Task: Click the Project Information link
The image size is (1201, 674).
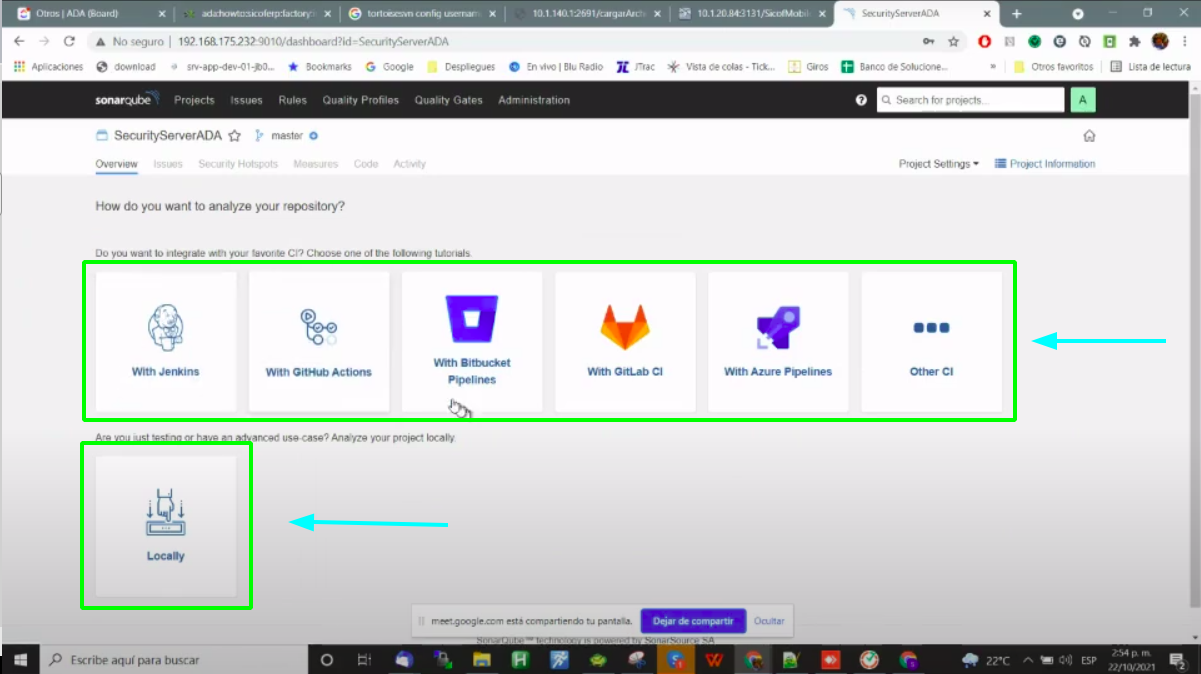Action: tap(1045, 164)
